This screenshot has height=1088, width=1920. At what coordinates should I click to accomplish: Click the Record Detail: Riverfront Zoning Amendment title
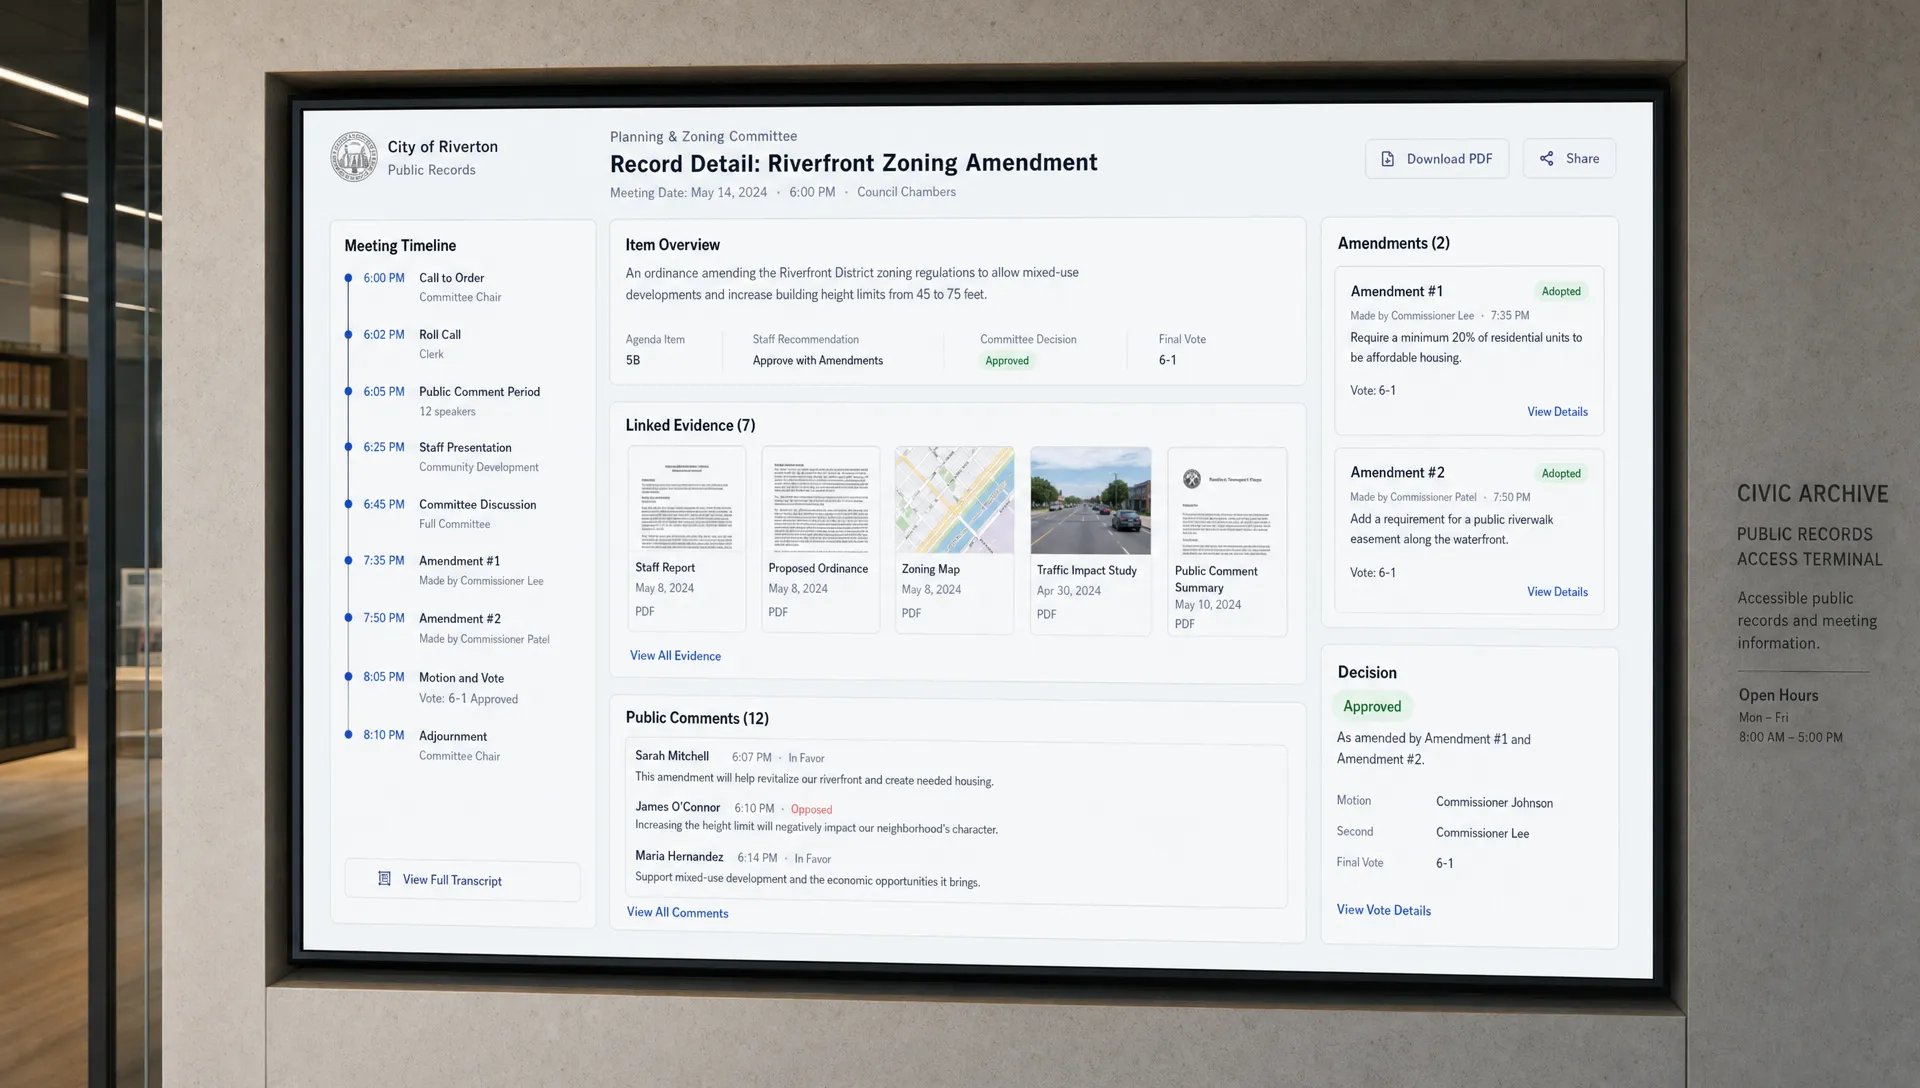853,163
